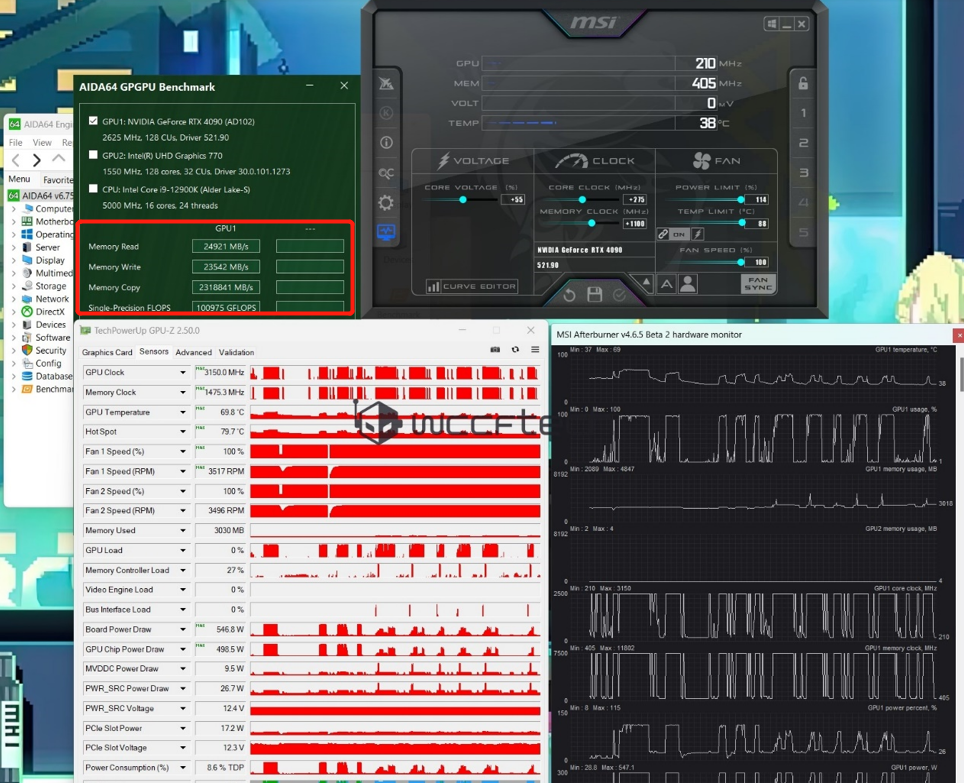964x783 pixels.
Task: Click the Power Limit 114 value field
Action: click(x=757, y=200)
